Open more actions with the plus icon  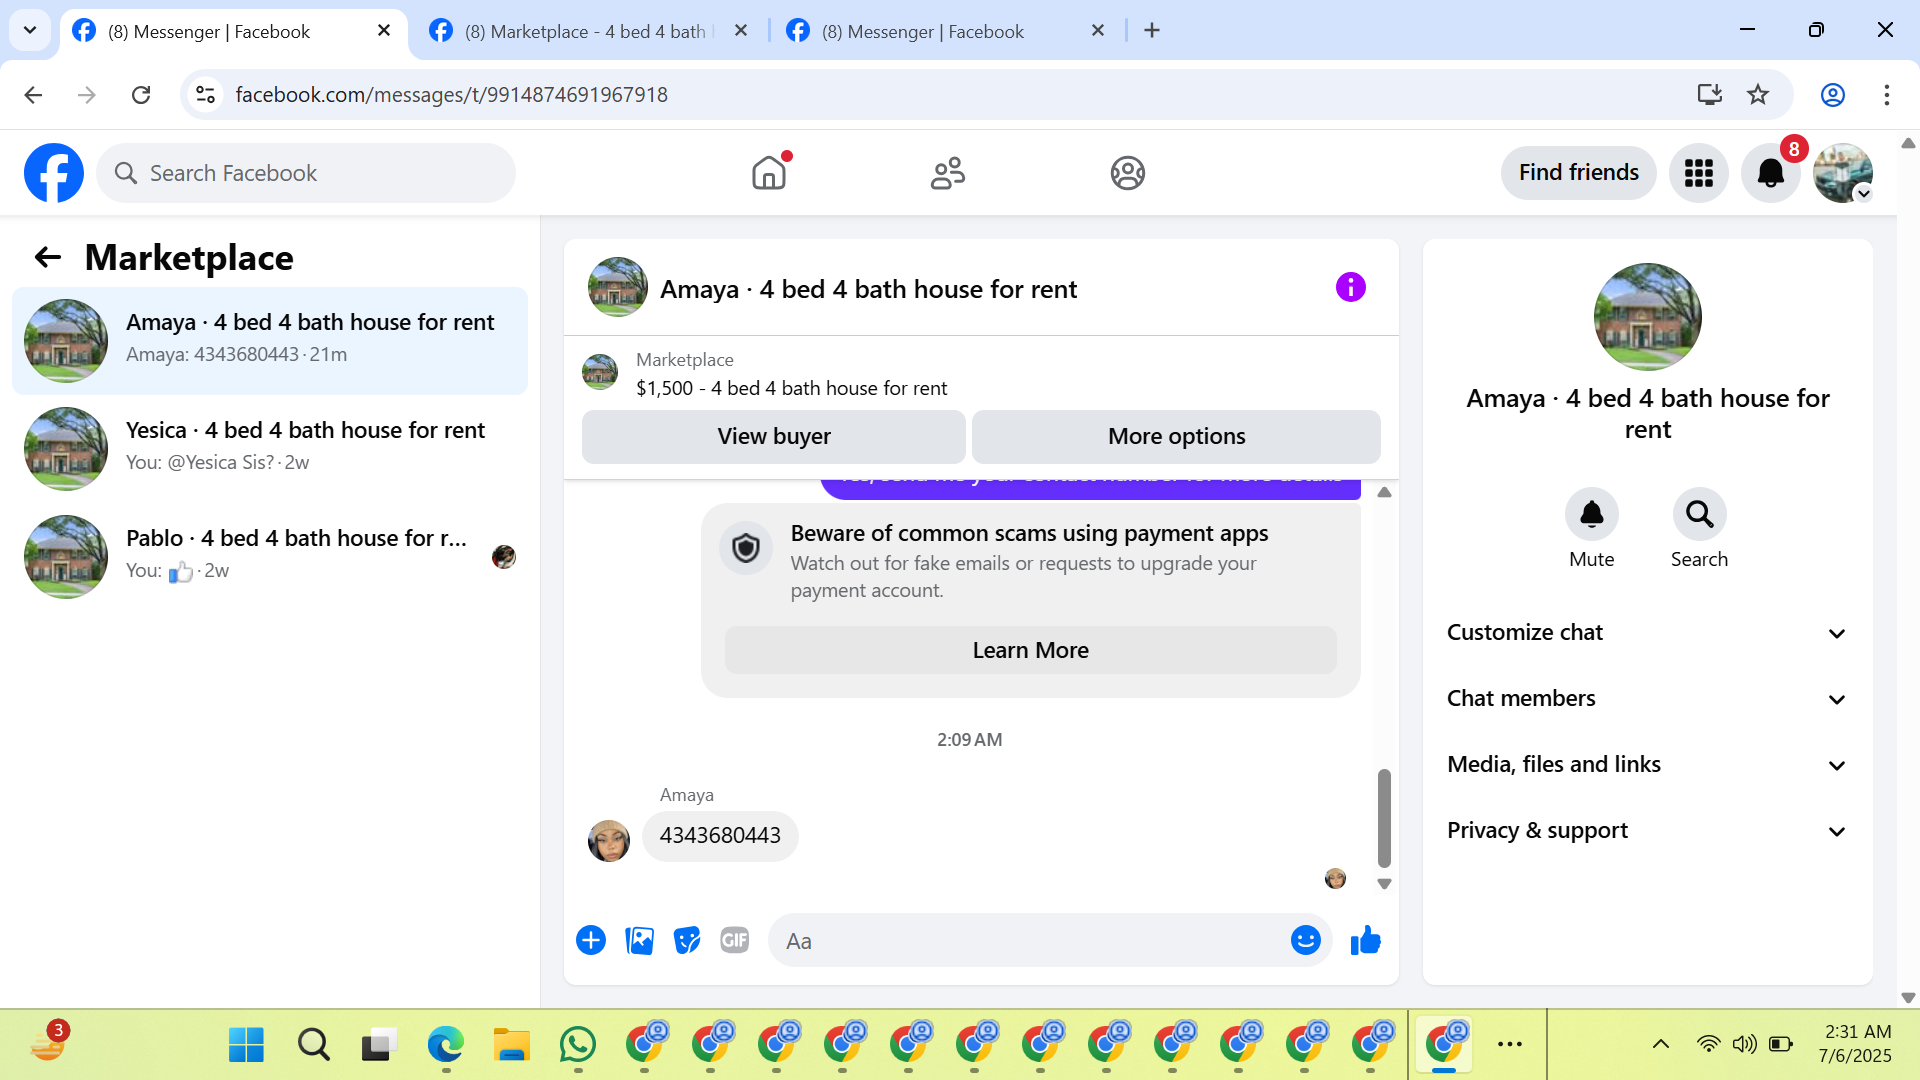coord(591,941)
